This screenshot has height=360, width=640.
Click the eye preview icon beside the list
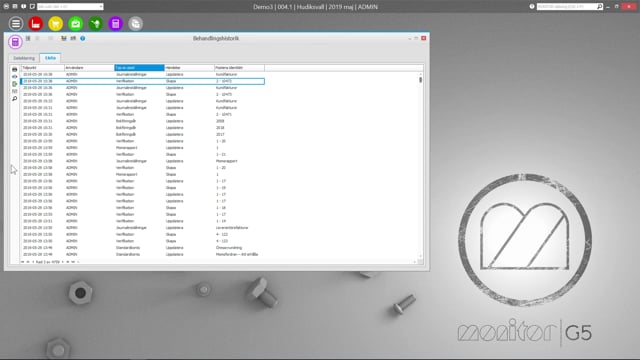point(15,77)
